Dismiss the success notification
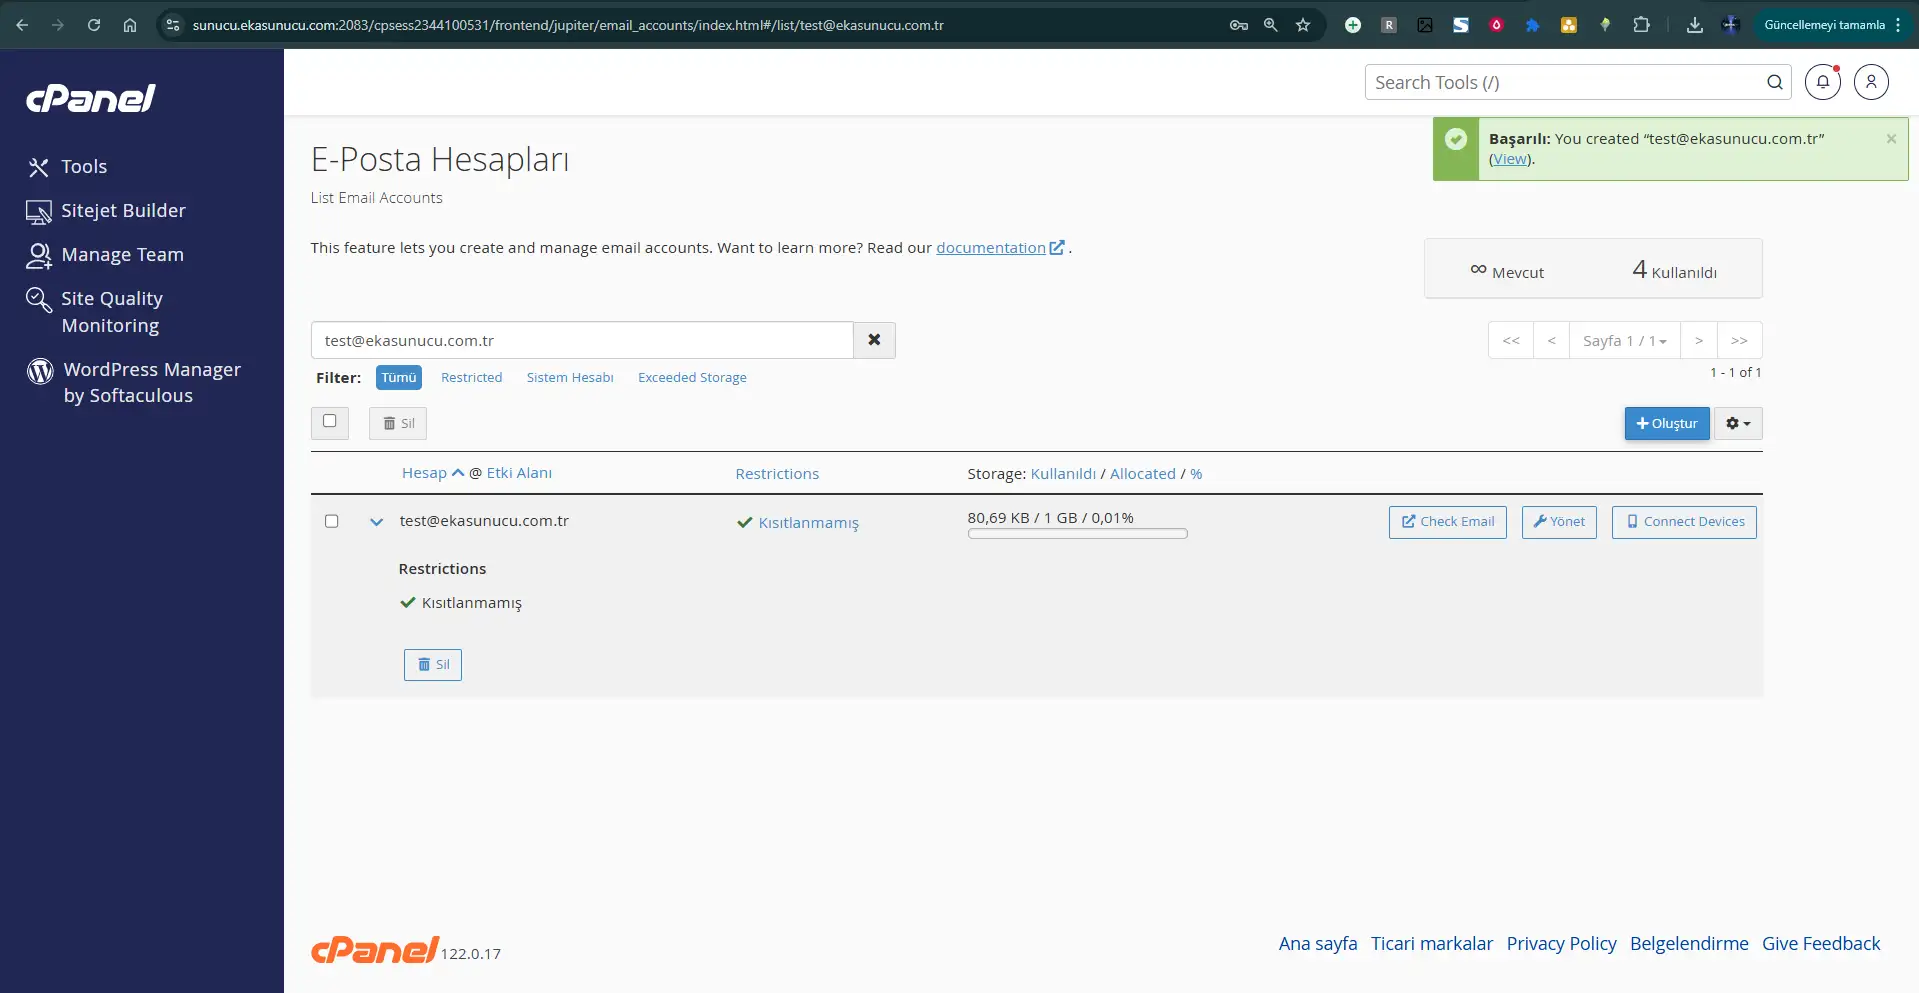Screen dimensions: 1919x993 coord(1891,139)
